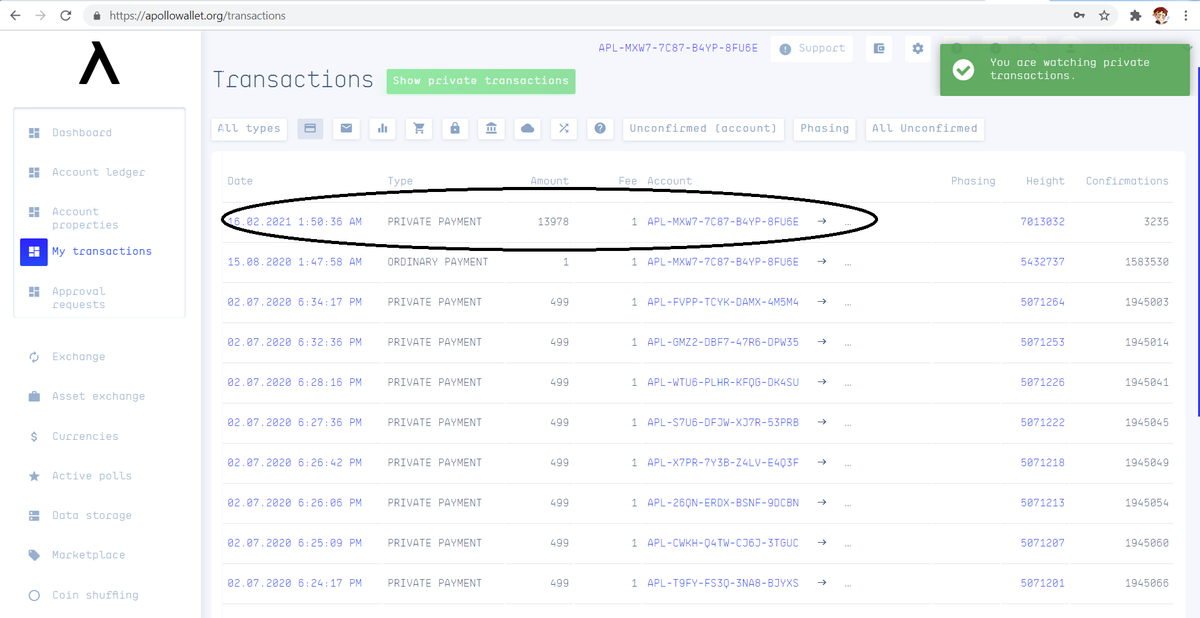Viewport: 1200px width, 618px height.
Task: Open account APL-X7PR-7Y3B-Z4LV-E4Q3F
Action: (723, 462)
